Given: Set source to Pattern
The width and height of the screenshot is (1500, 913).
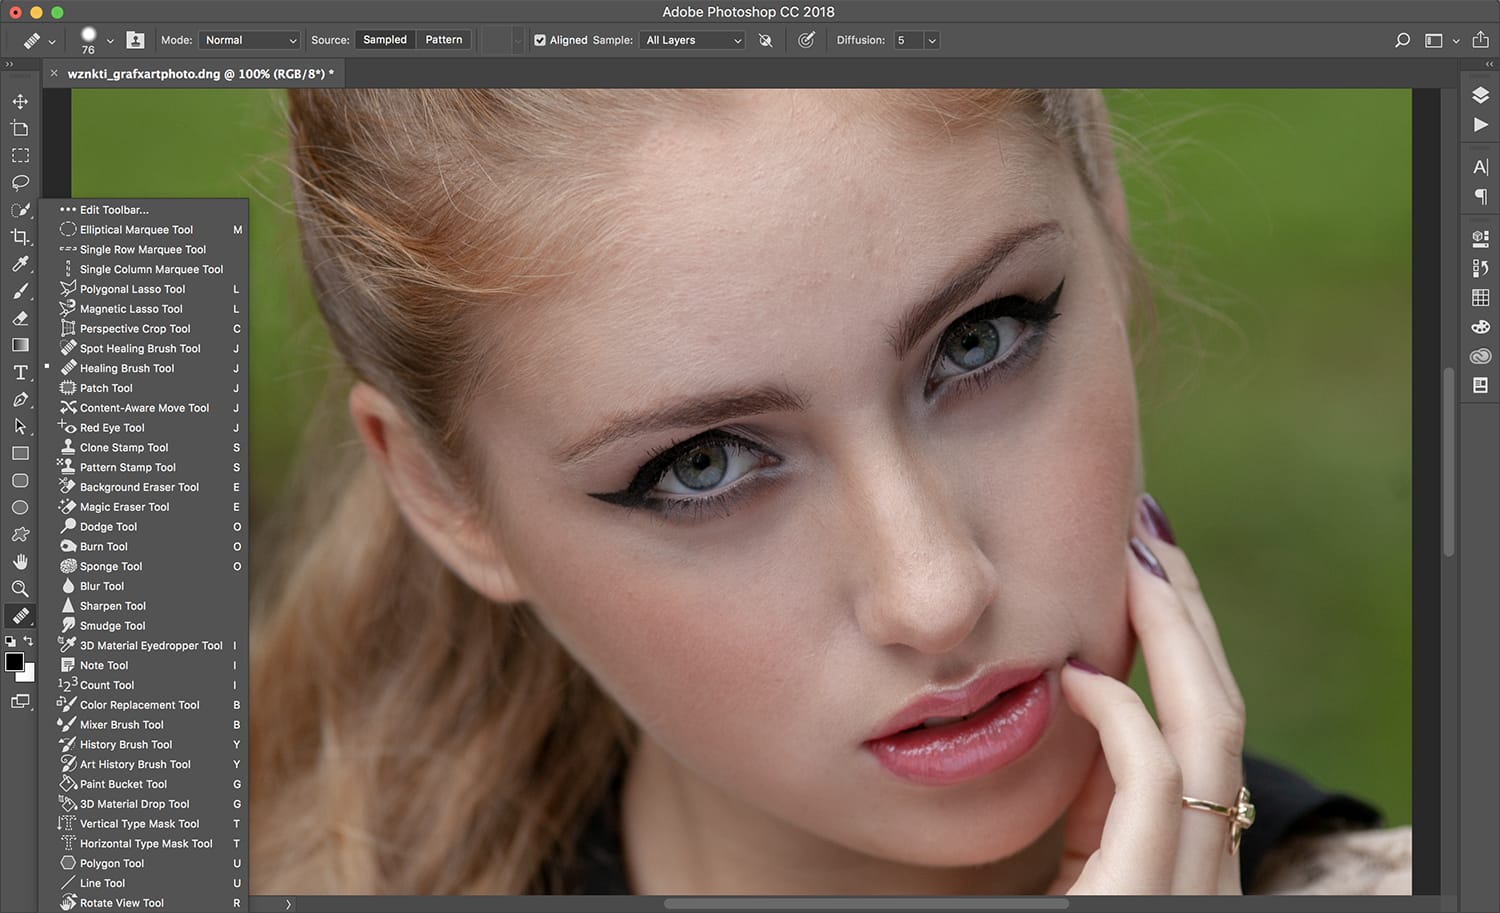Looking at the screenshot, I should click(x=444, y=40).
